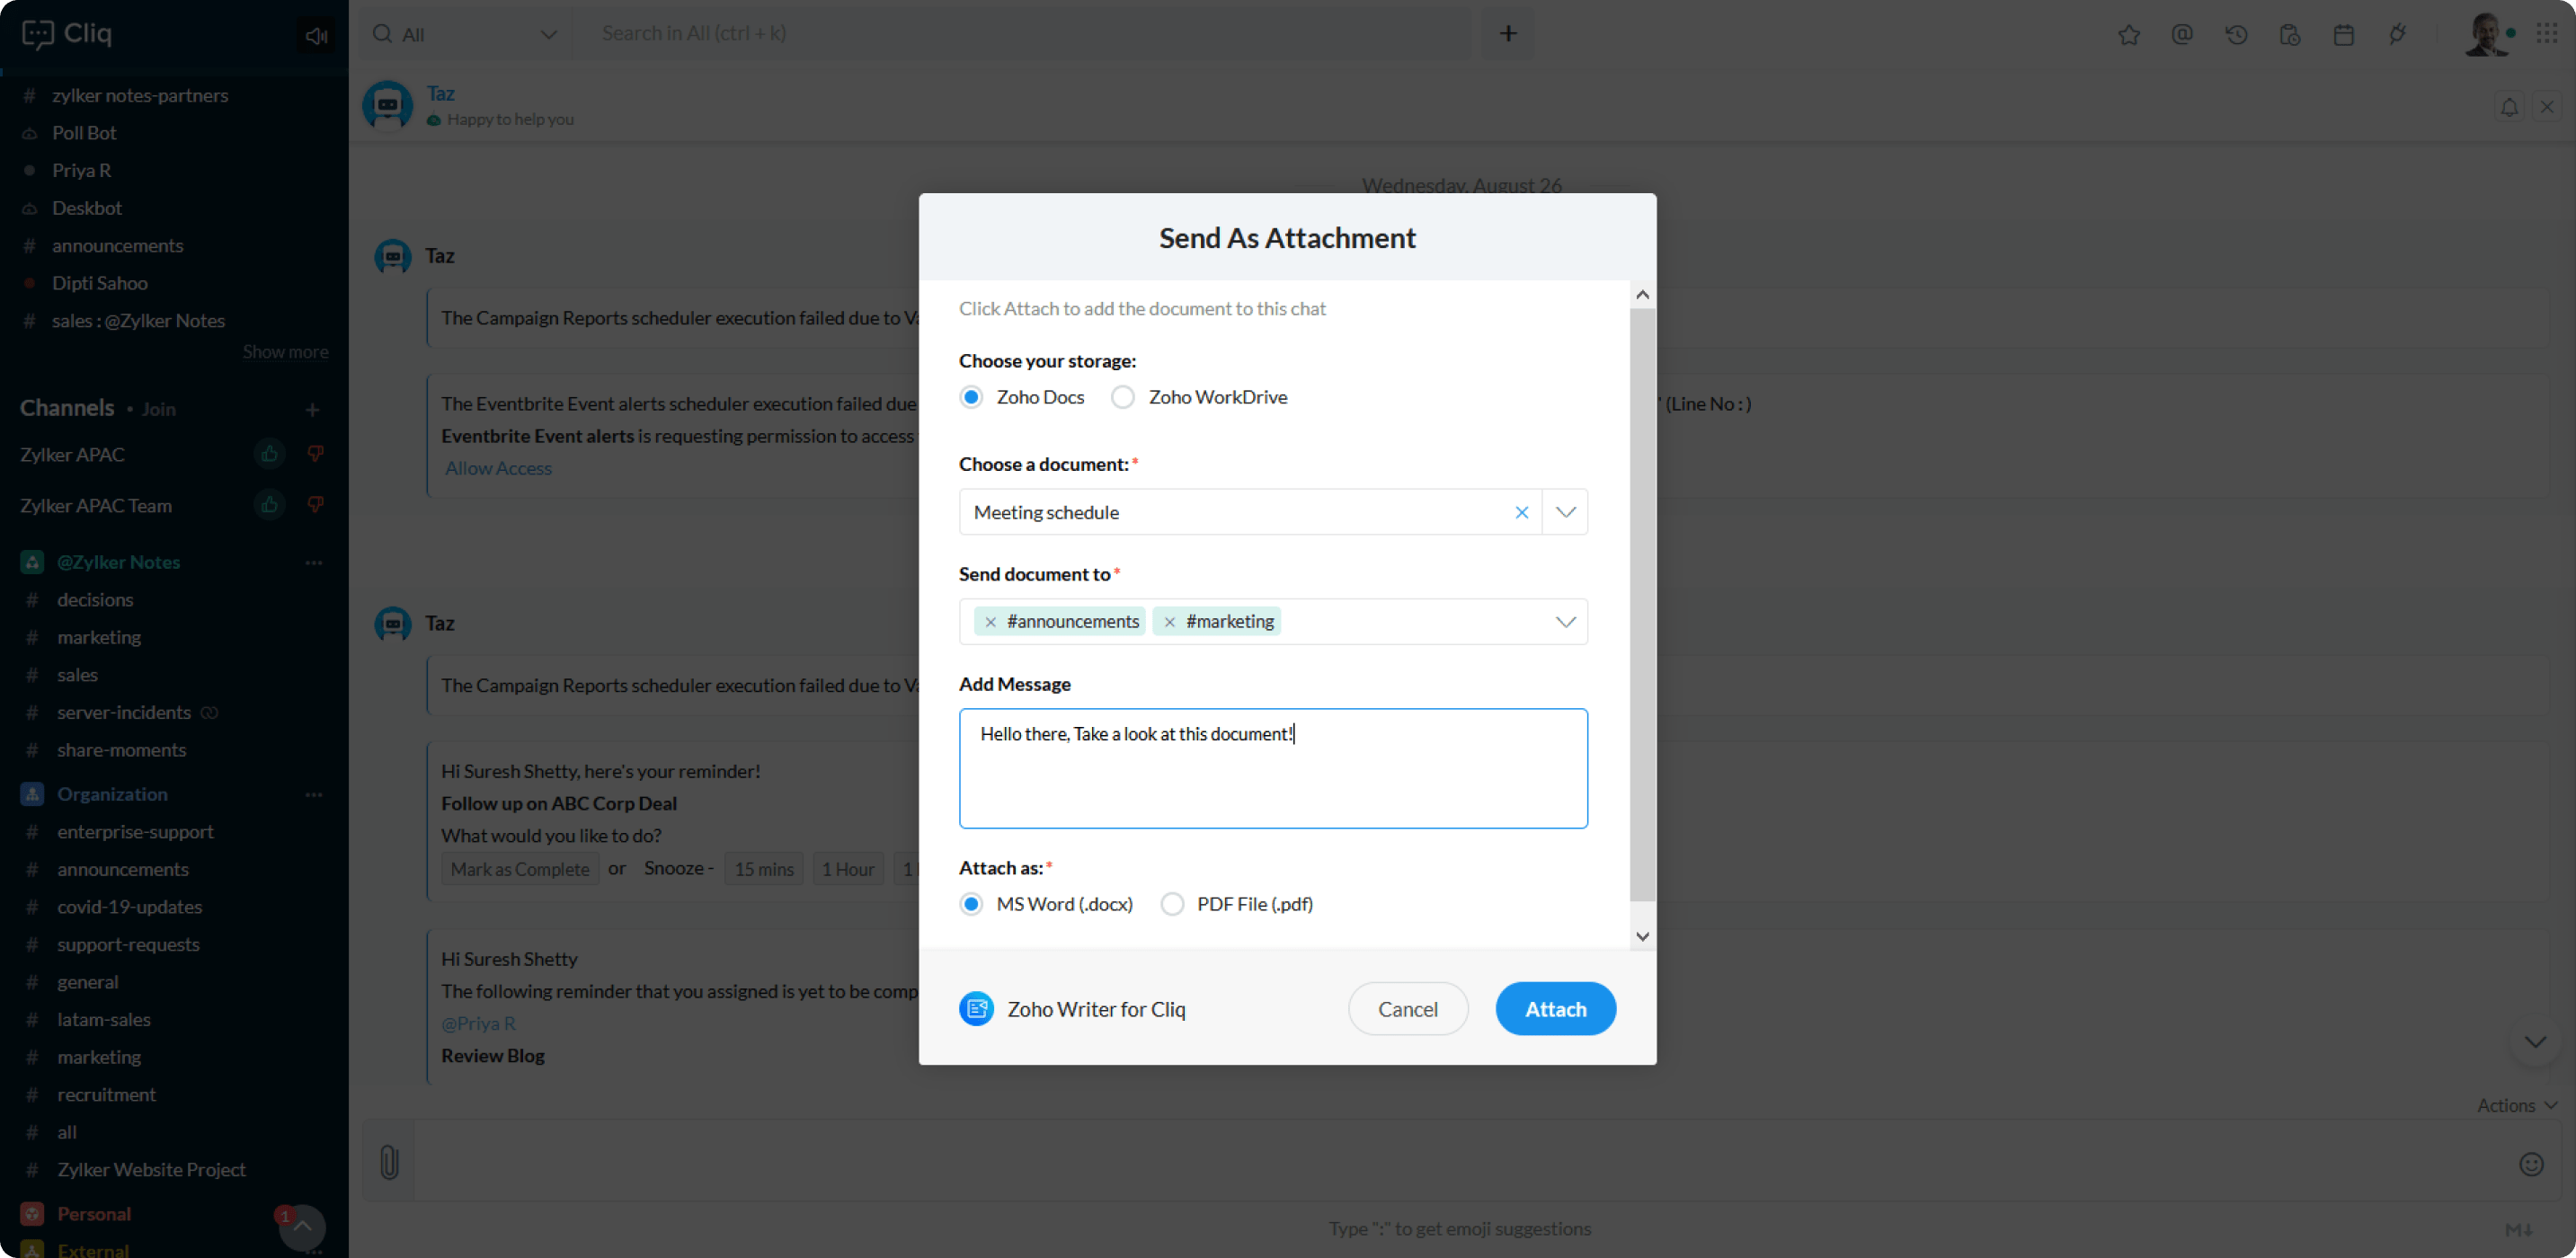2576x1258 pixels.
Task: Focus the Add Message text area
Action: (x=1272, y=768)
